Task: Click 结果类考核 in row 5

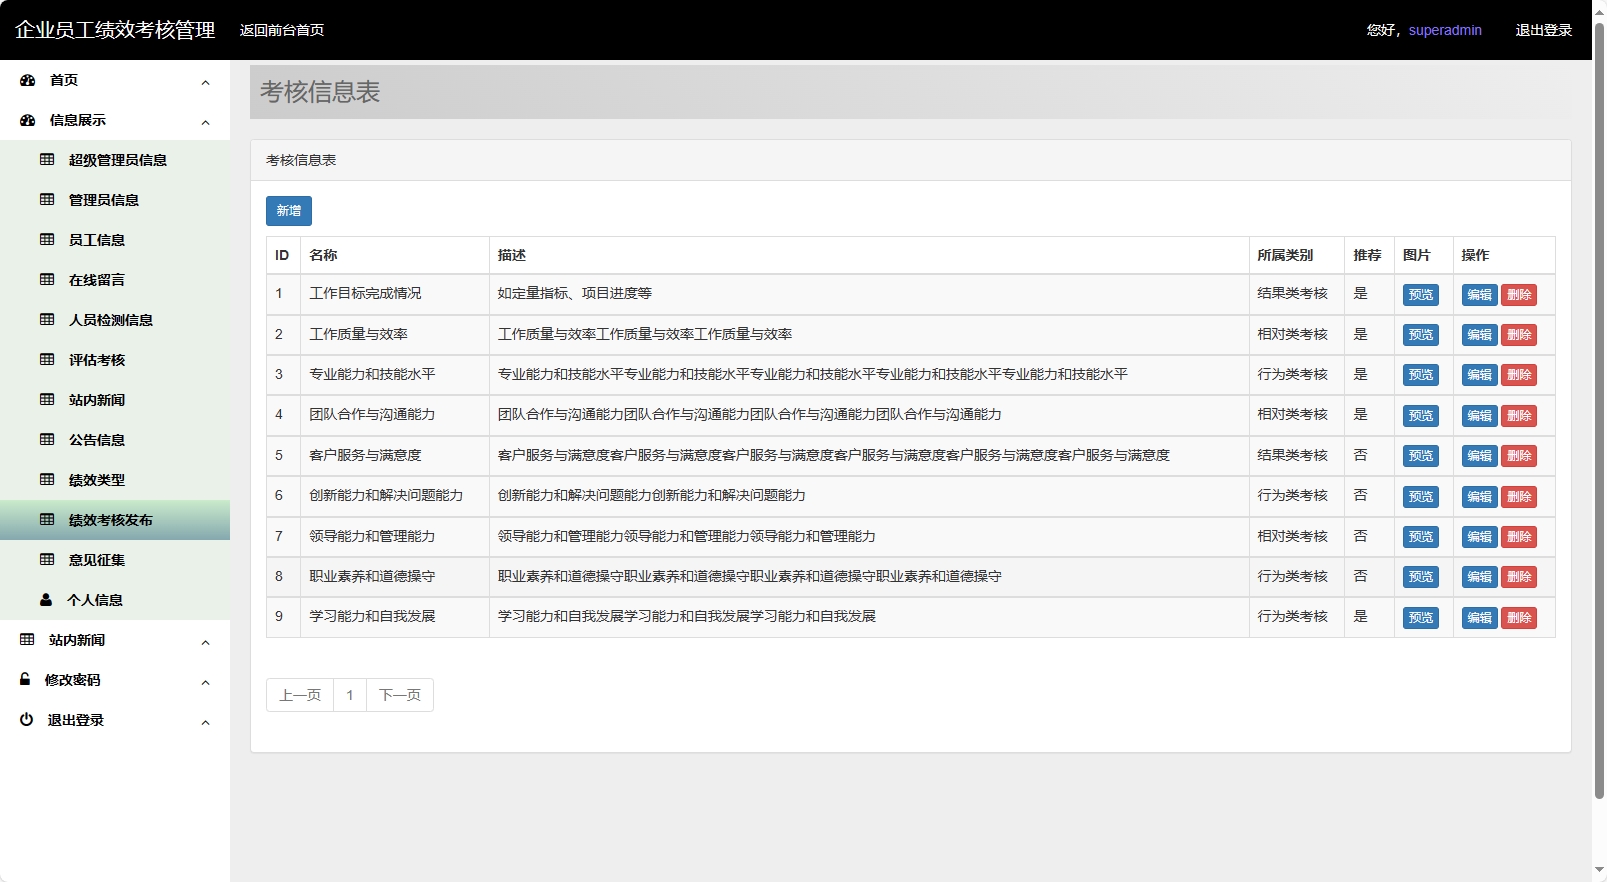Action: coord(1292,455)
